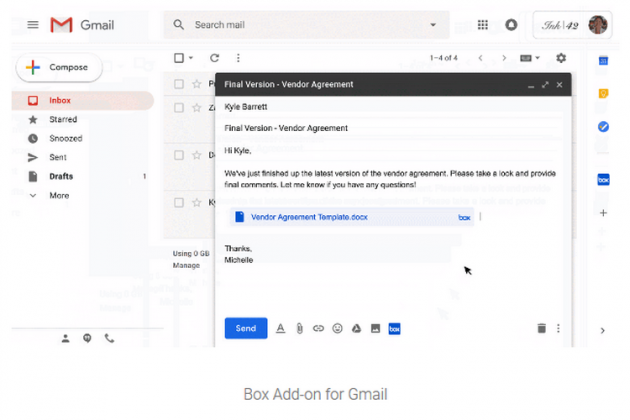Refresh the inbox list

click(215, 58)
